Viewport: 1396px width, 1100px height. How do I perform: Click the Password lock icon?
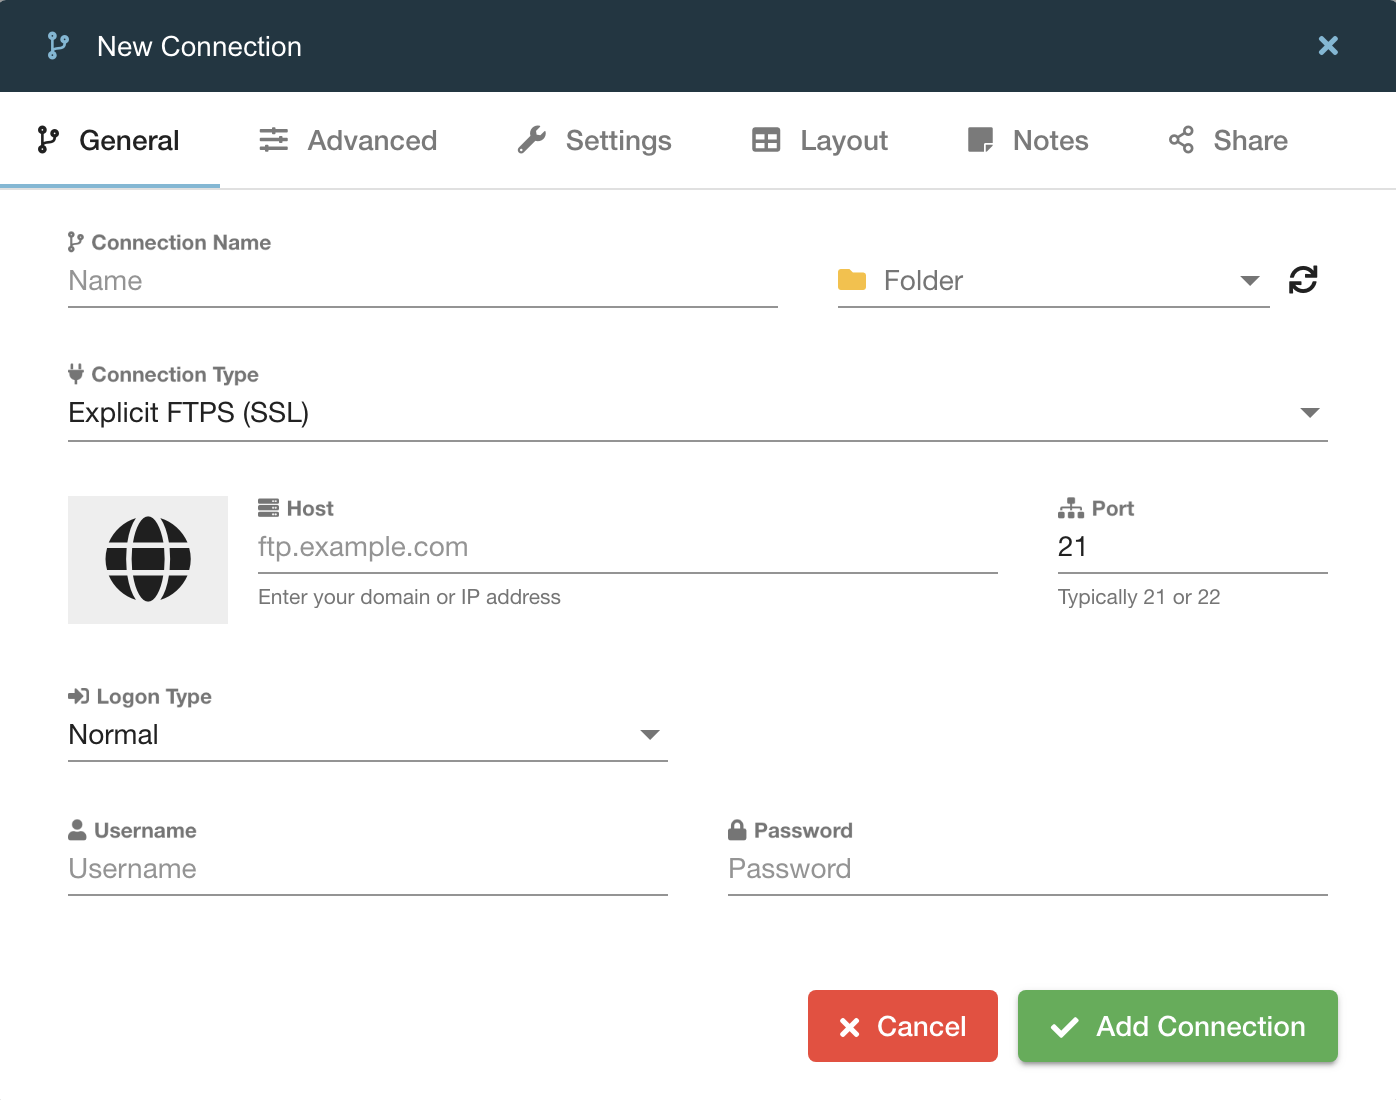737,830
